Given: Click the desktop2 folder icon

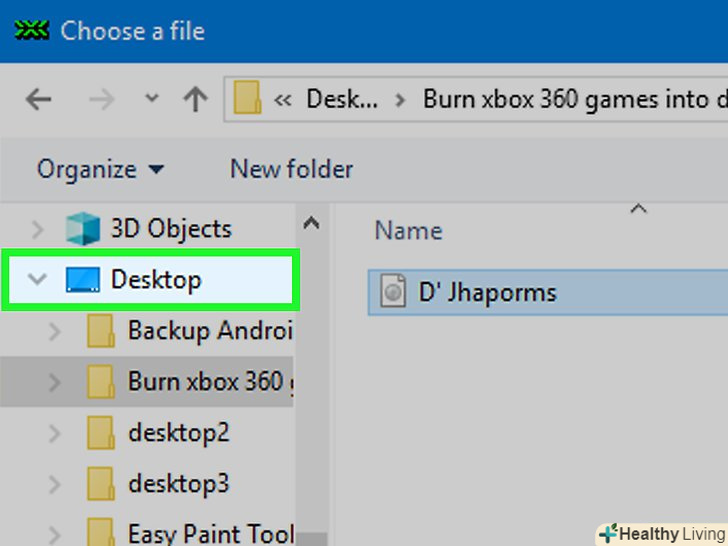Looking at the screenshot, I should [x=100, y=433].
